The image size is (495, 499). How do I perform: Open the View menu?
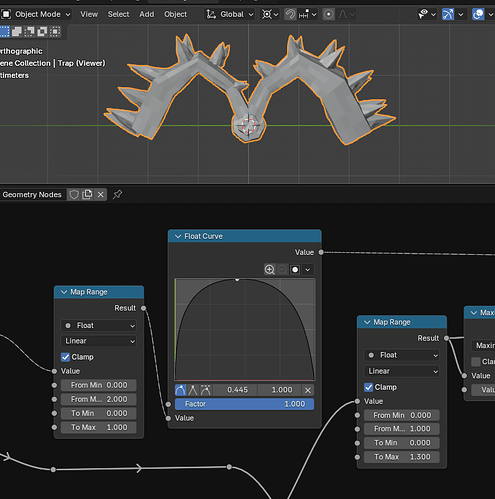pyautogui.click(x=89, y=14)
